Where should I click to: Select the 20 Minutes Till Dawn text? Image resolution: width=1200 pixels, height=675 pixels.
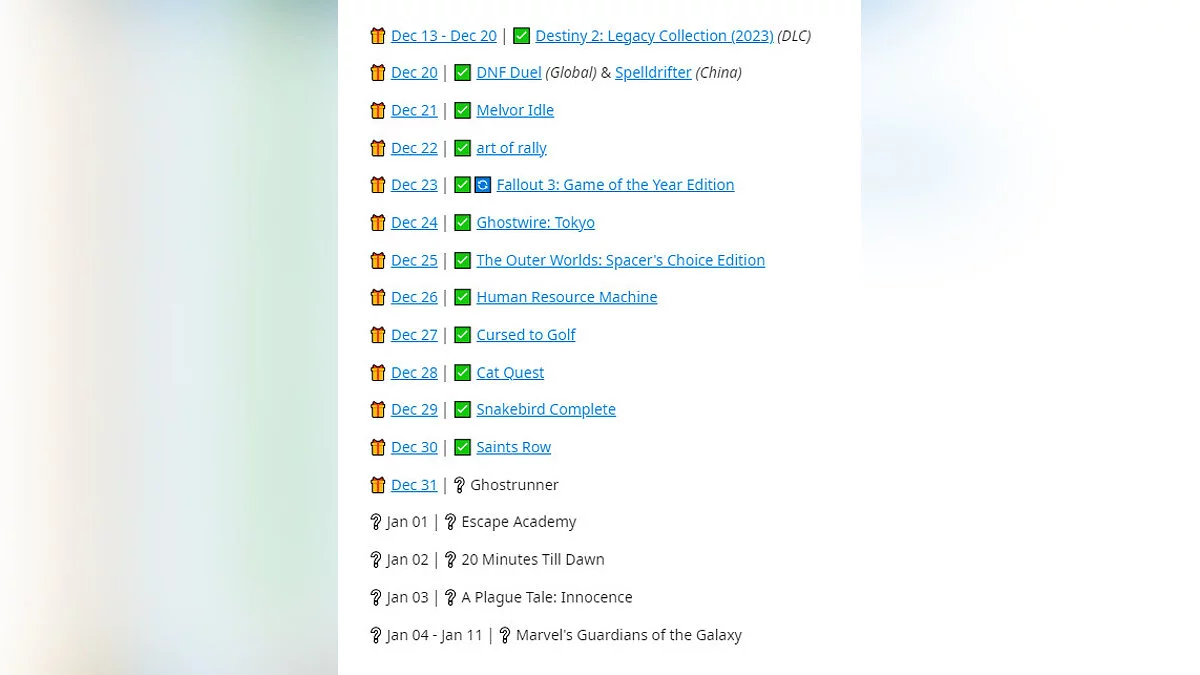pyautogui.click(x=533, y=560)
